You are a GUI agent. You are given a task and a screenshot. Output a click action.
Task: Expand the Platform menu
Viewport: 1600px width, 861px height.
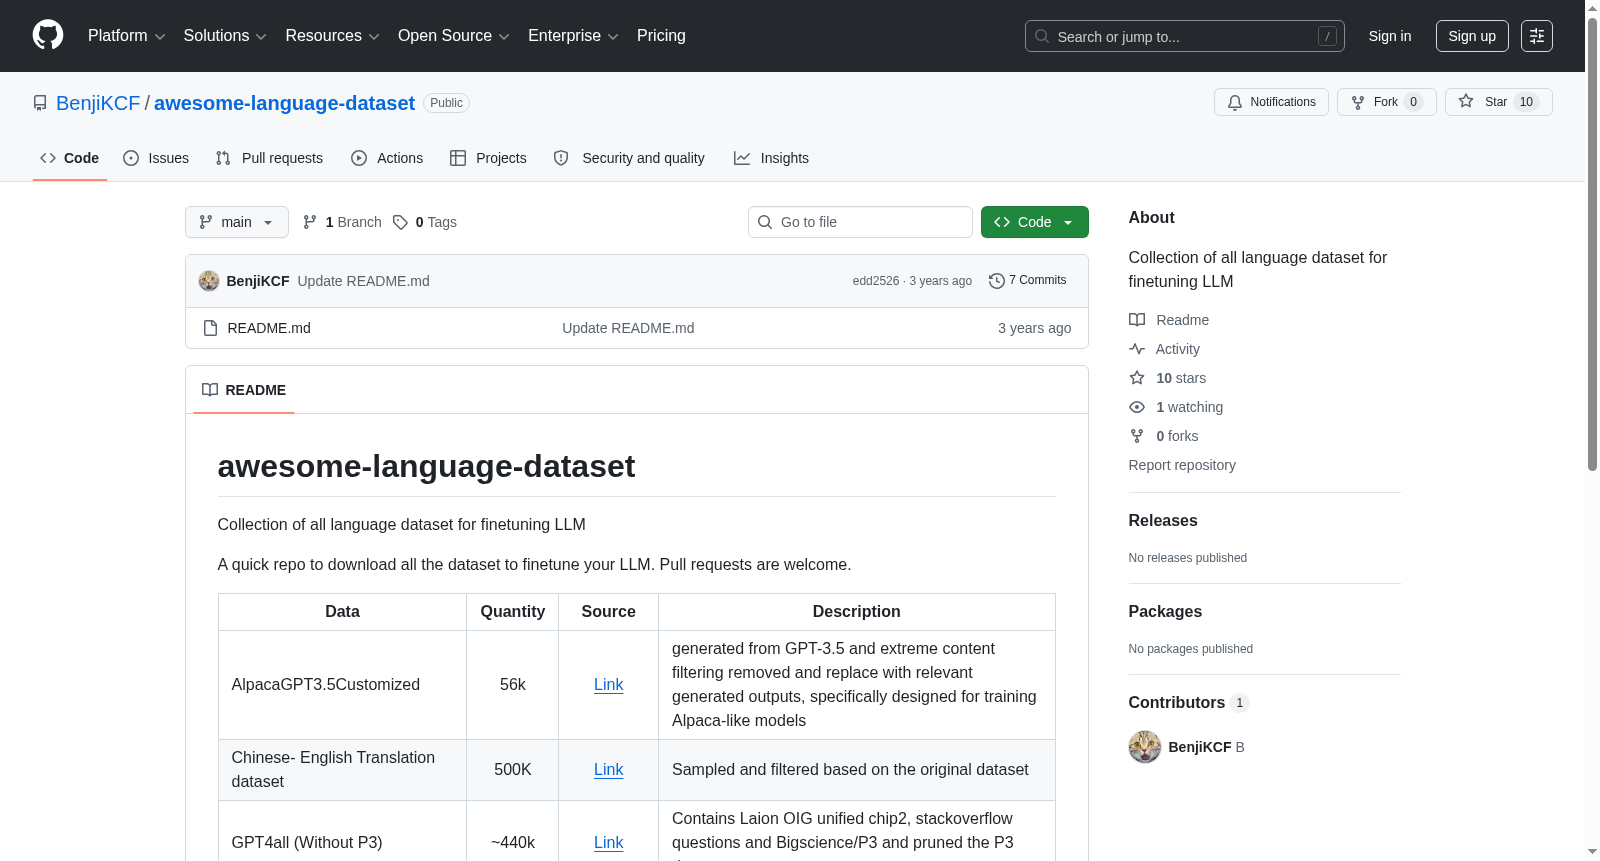tap(127, 36)
